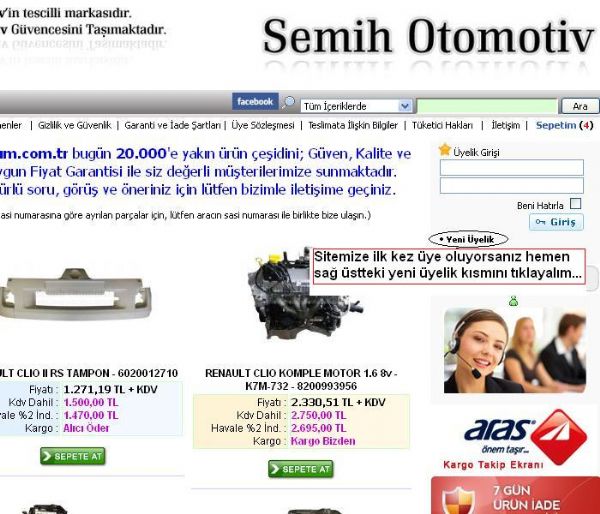Focus the username field under Üyelik Girişi
The height and width of the screenshot is (514, 600).
[x=512, y=168]
